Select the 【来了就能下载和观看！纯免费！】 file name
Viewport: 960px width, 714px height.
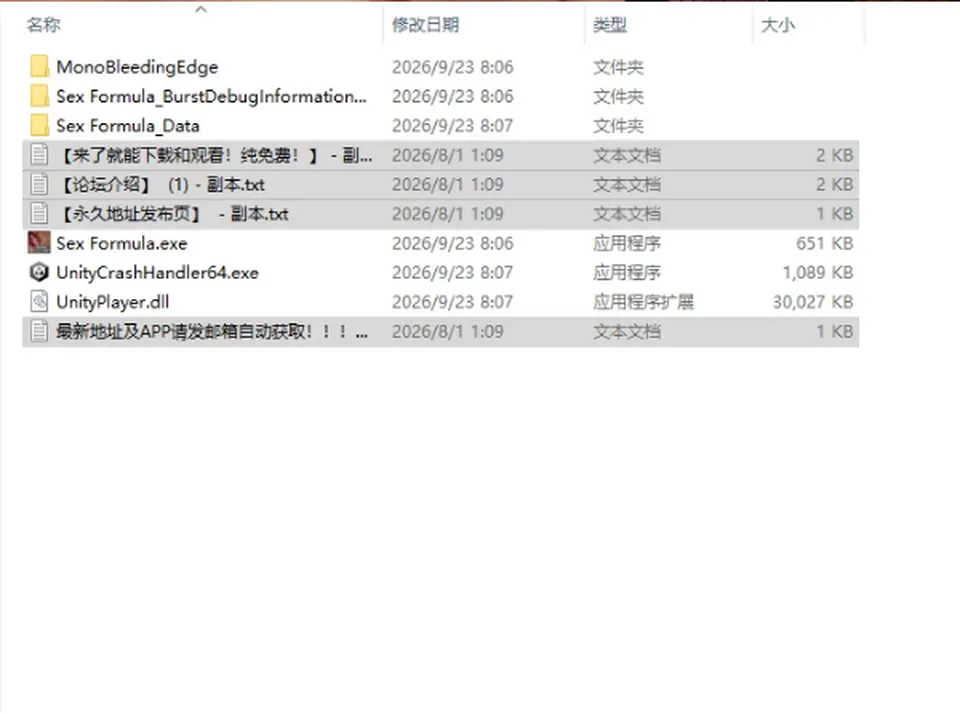pyautogui.click(x=216, y=155)
